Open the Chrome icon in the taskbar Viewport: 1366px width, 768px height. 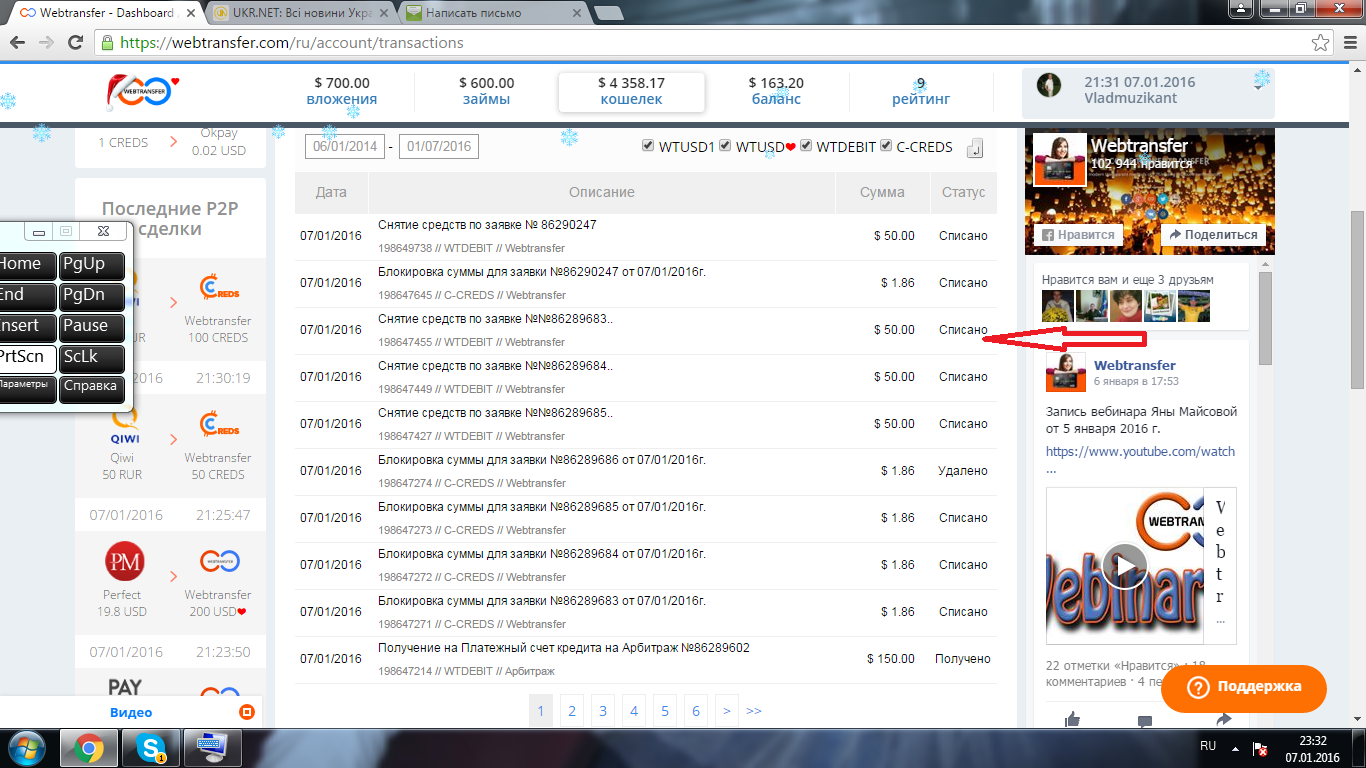click(x=88, y=748)
